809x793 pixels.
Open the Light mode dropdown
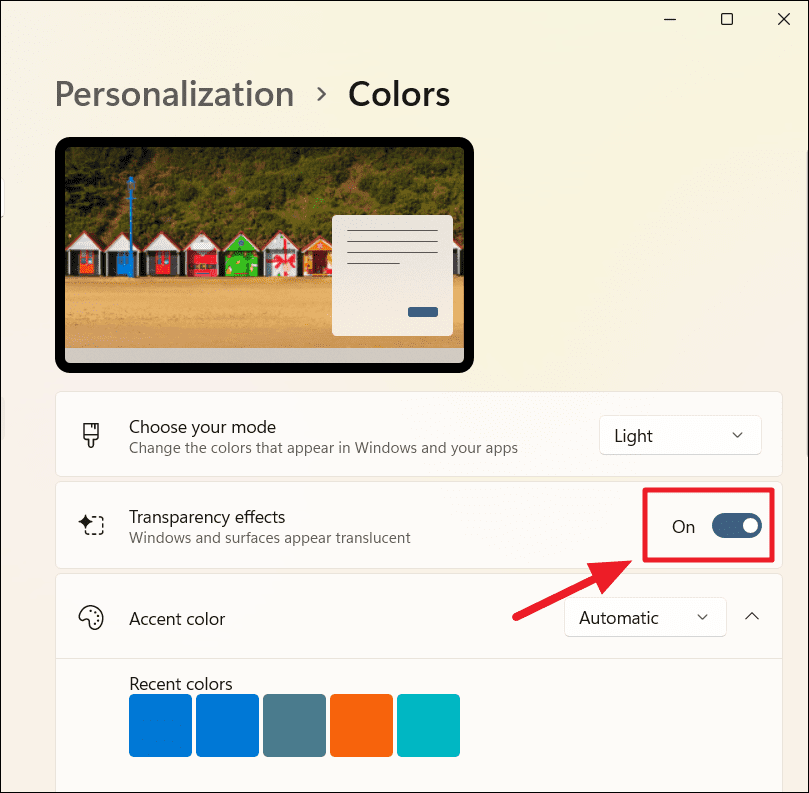coord(680,435)
